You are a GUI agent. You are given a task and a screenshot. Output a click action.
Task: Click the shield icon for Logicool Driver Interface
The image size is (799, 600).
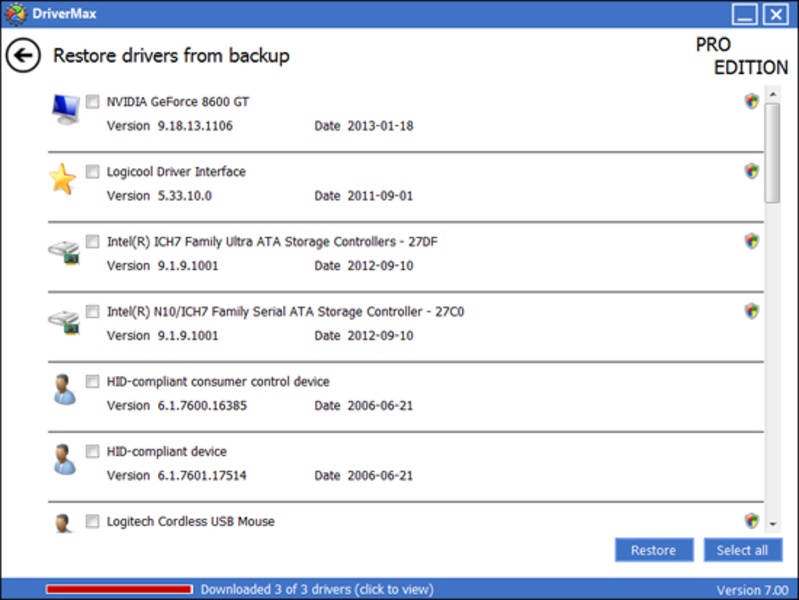[752, 171]
